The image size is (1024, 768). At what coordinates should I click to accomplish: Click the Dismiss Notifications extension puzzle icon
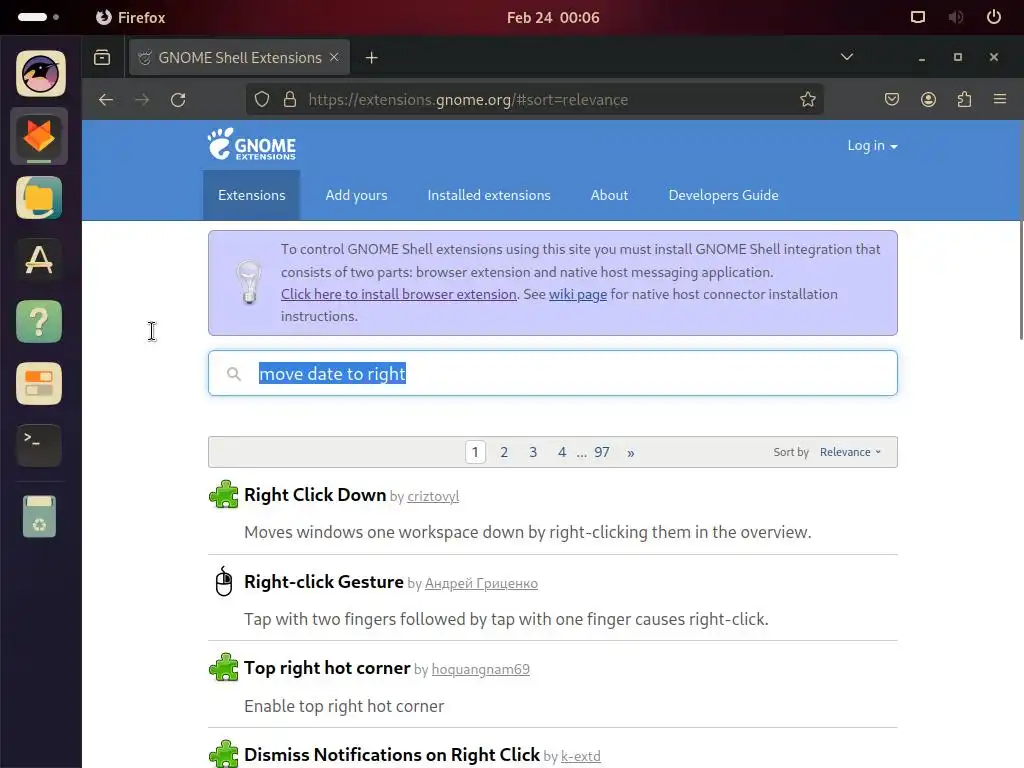[223, 754]
